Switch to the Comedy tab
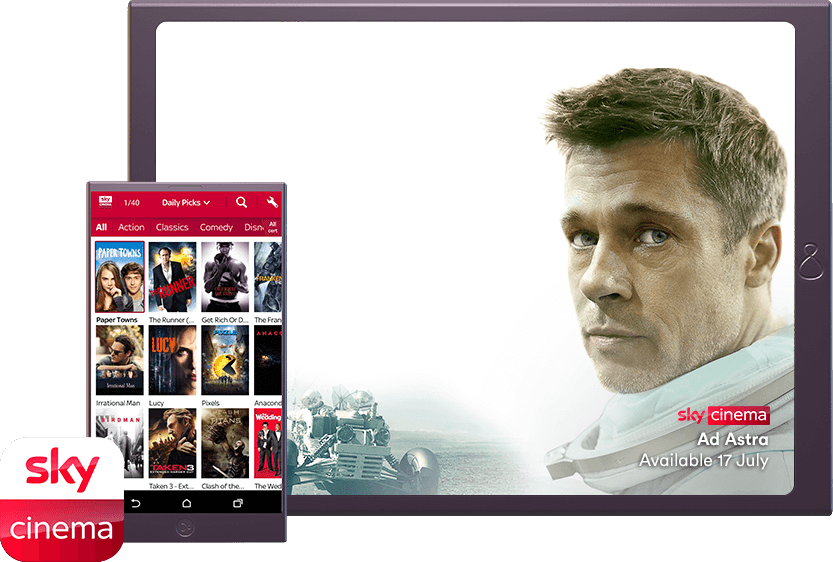The height and width of the screenshot is (562, 833). tap(216, 227)
